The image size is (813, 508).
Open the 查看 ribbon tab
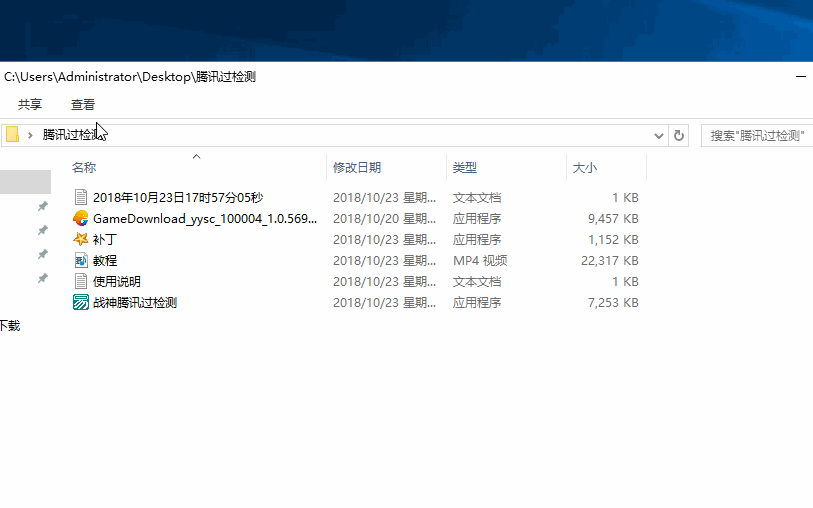(x=83, y=105)
